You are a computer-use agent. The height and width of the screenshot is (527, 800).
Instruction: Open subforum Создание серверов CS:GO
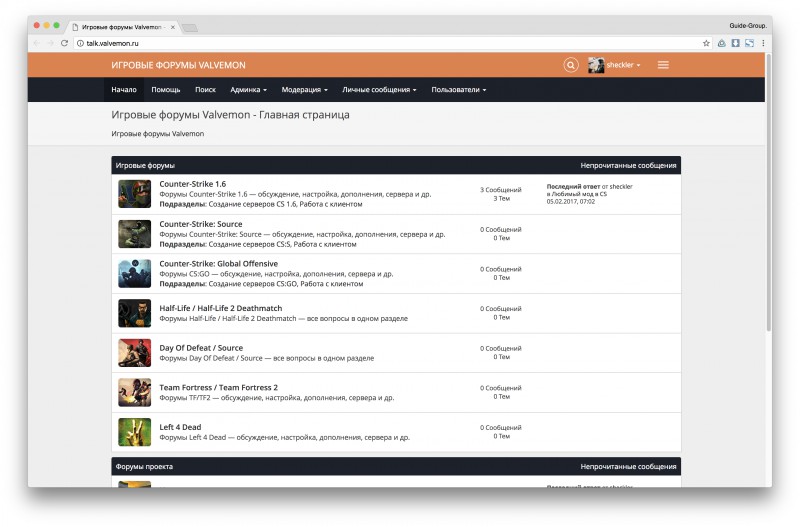252,284
